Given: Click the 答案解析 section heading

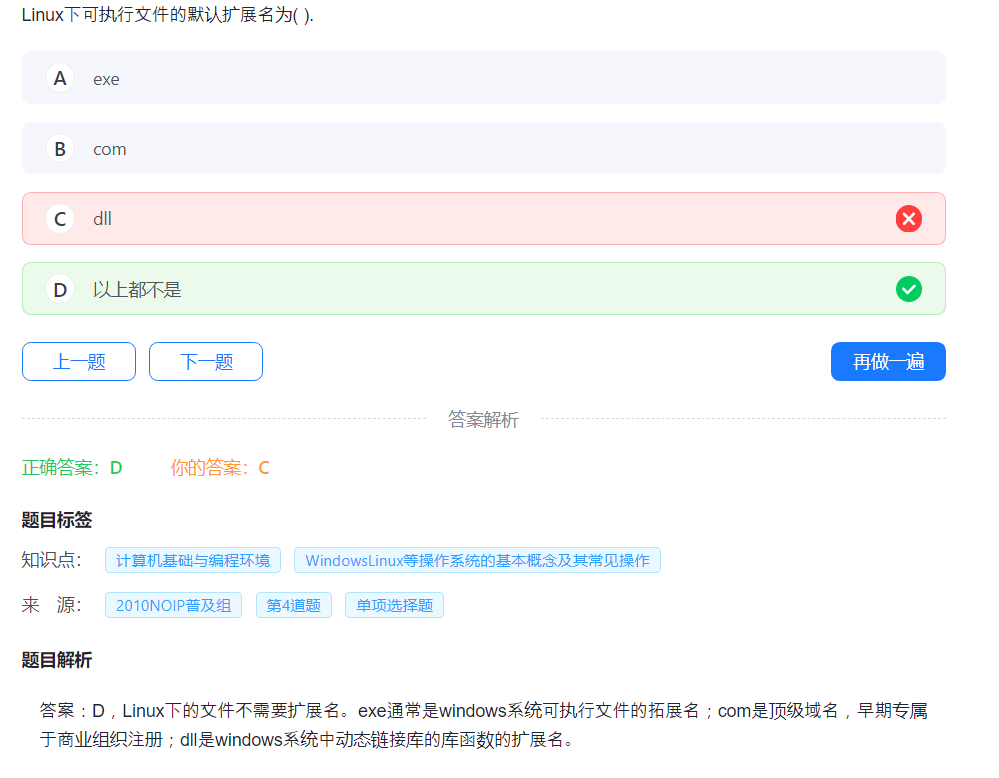Looking at the screenshot, I should [x=483, y=419].
